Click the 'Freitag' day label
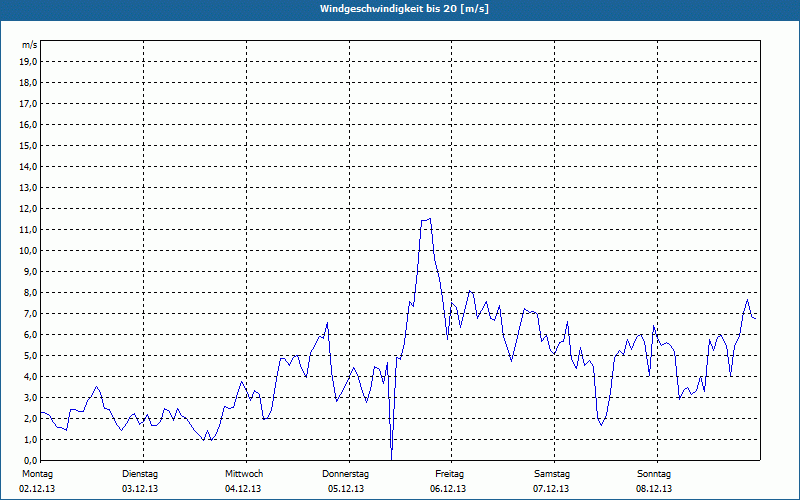The height and width of the screenshot is (500, 800). [449, 474]
